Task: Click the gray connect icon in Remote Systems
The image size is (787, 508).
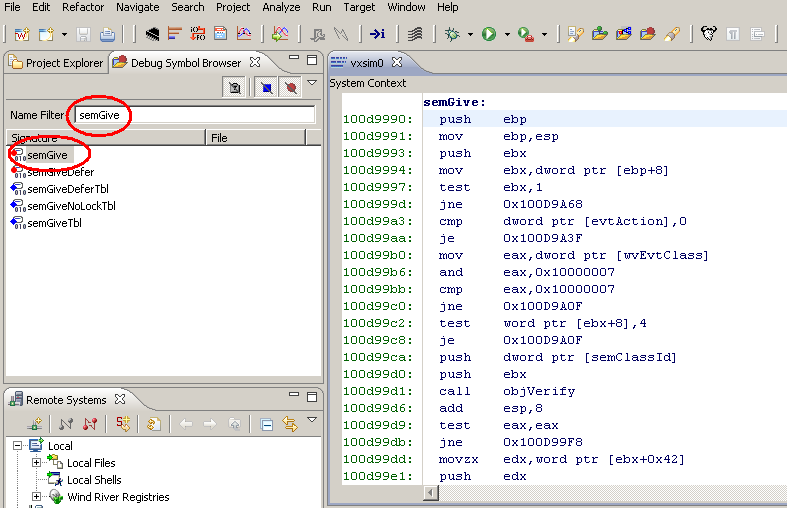Action: [x=65, y=424]
